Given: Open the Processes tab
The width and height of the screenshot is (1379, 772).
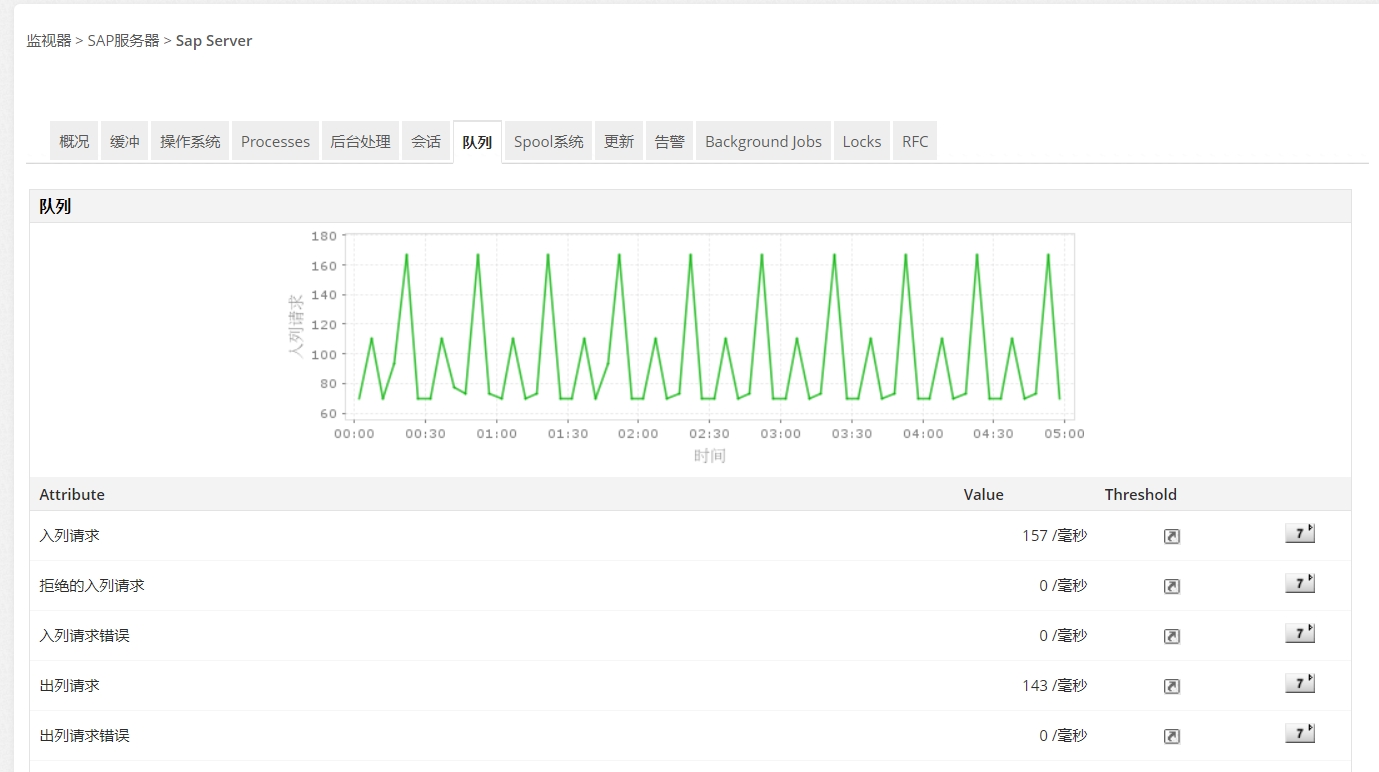Looking at the screenshot, I should [x=275, y=142].
